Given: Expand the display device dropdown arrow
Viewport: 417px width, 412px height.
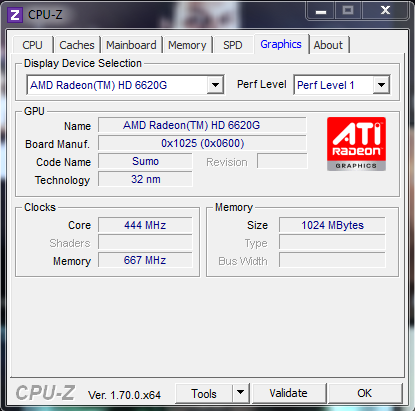Looking at the screenshot, I should click(x=215, y=85).
